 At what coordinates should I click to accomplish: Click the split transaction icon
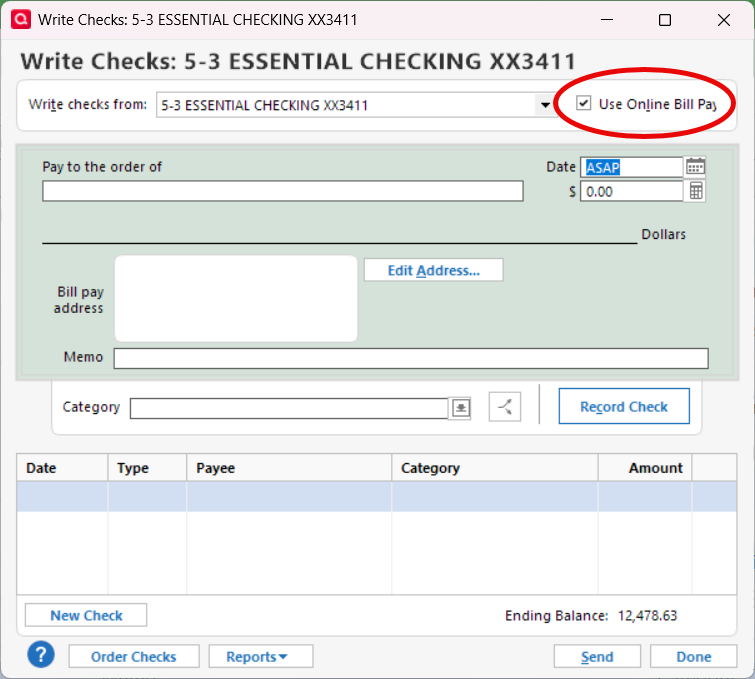pos(505,407)
